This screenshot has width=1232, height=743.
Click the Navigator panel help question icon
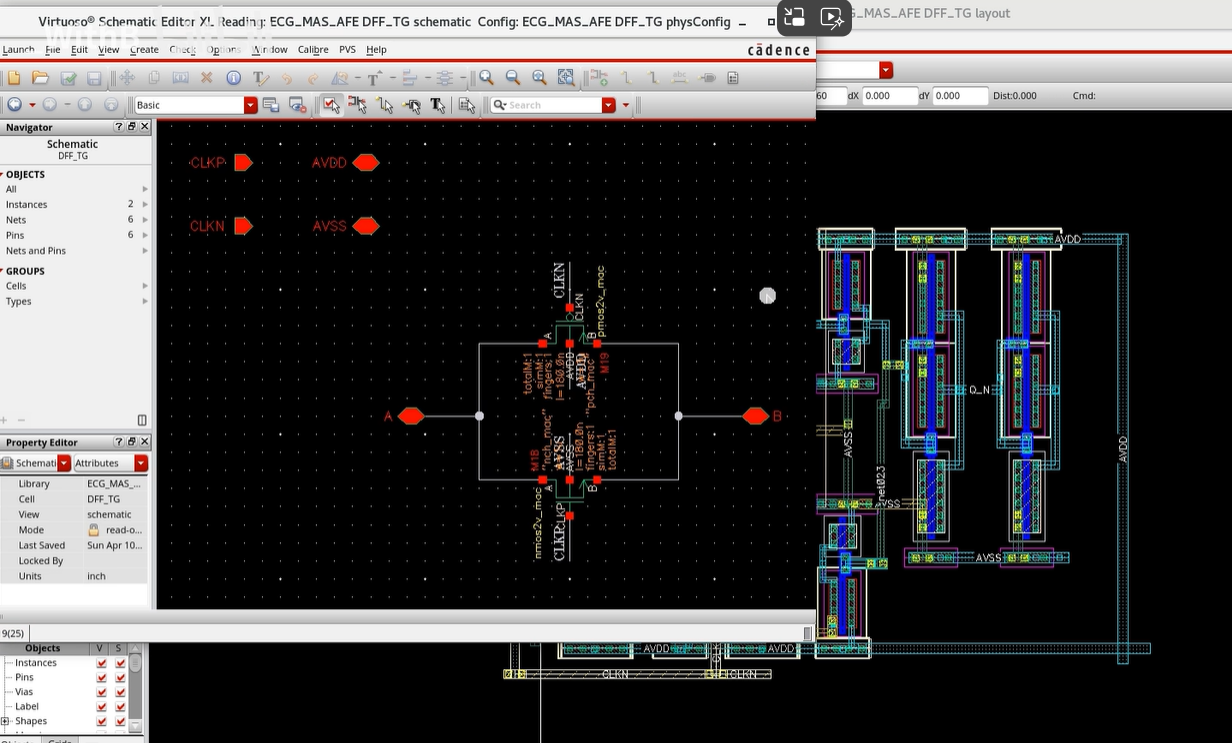point(119,127)
